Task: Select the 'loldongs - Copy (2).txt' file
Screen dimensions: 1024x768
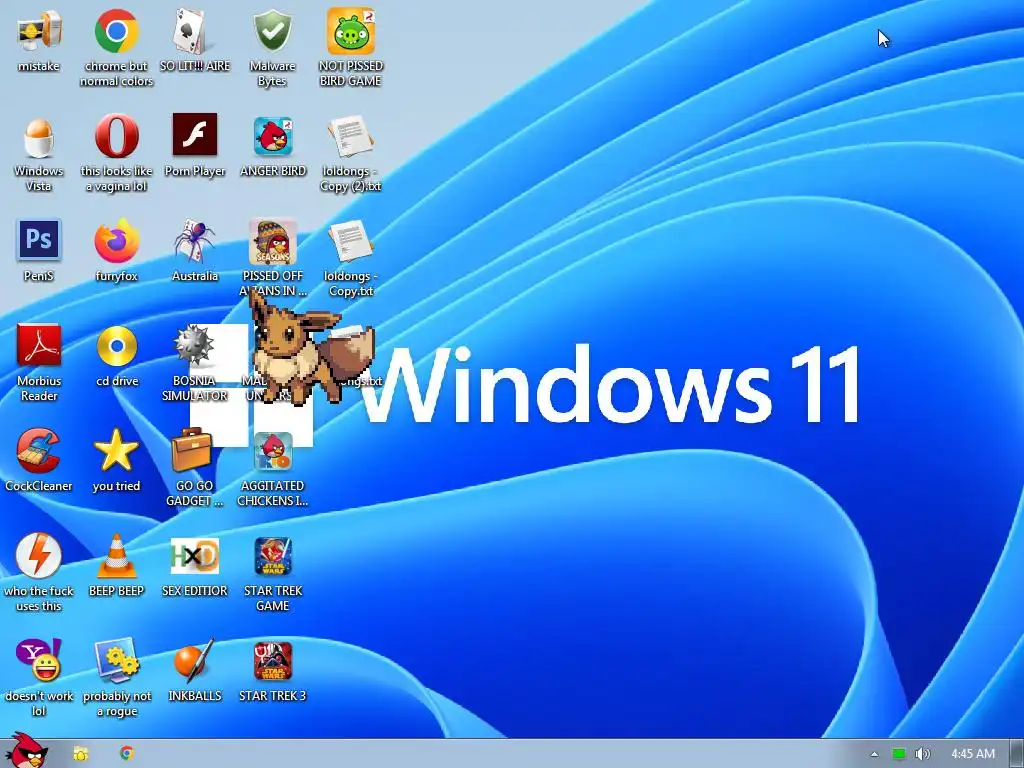Action: tap(351, 136)
